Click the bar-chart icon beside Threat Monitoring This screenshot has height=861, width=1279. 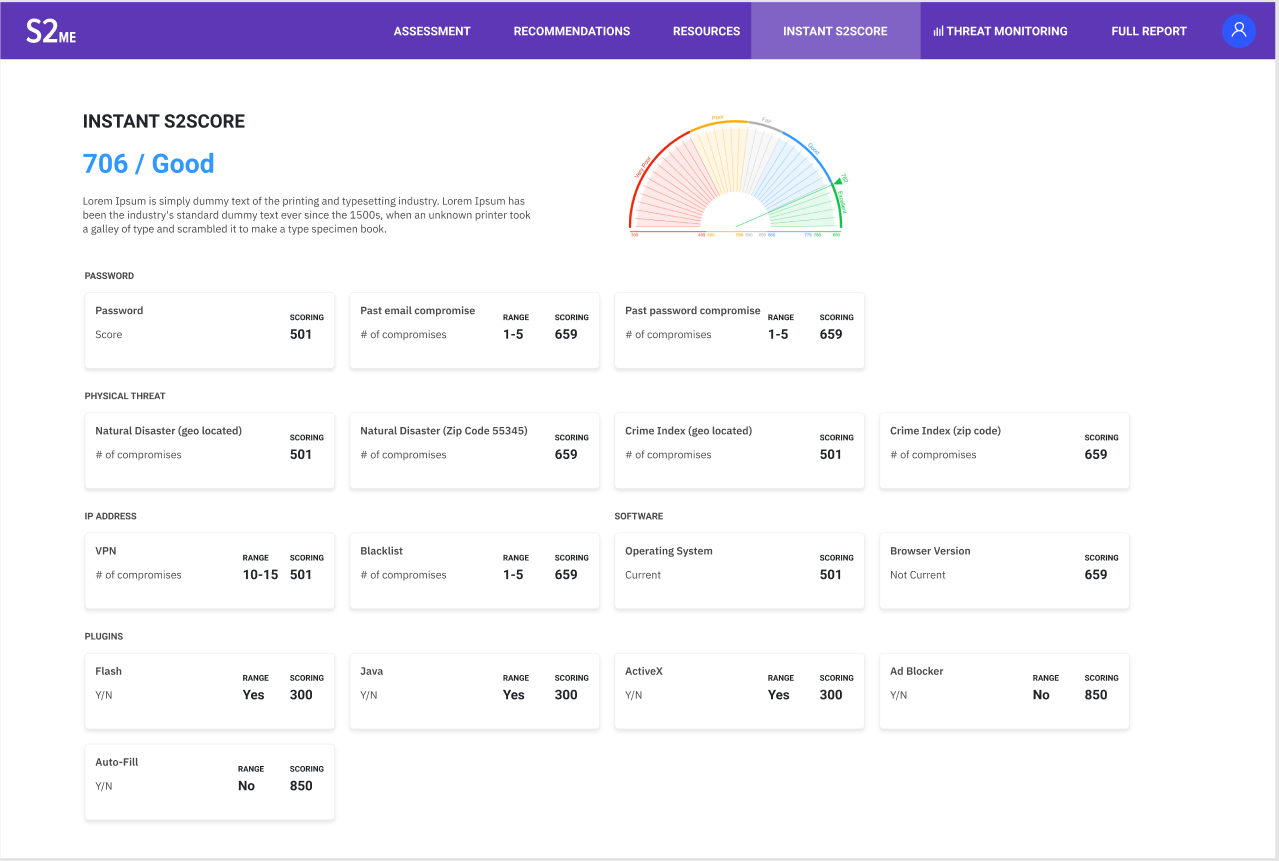point(937,30)
